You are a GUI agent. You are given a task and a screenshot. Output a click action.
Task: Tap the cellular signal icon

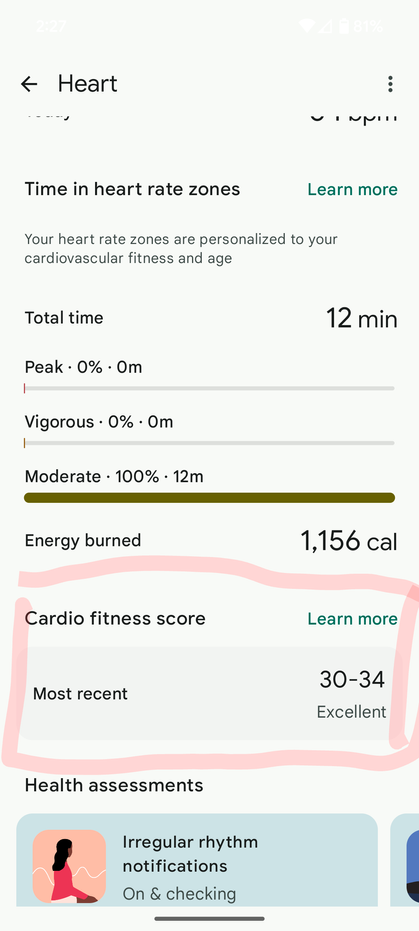326,26
